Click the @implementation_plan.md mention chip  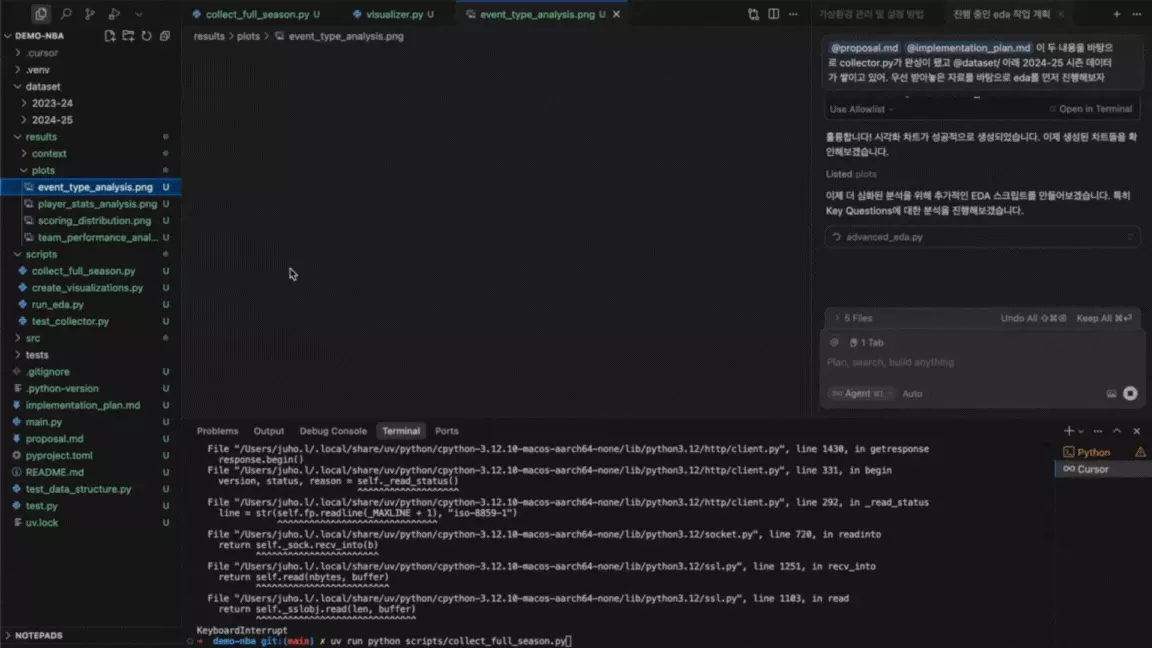click(968, 48)
